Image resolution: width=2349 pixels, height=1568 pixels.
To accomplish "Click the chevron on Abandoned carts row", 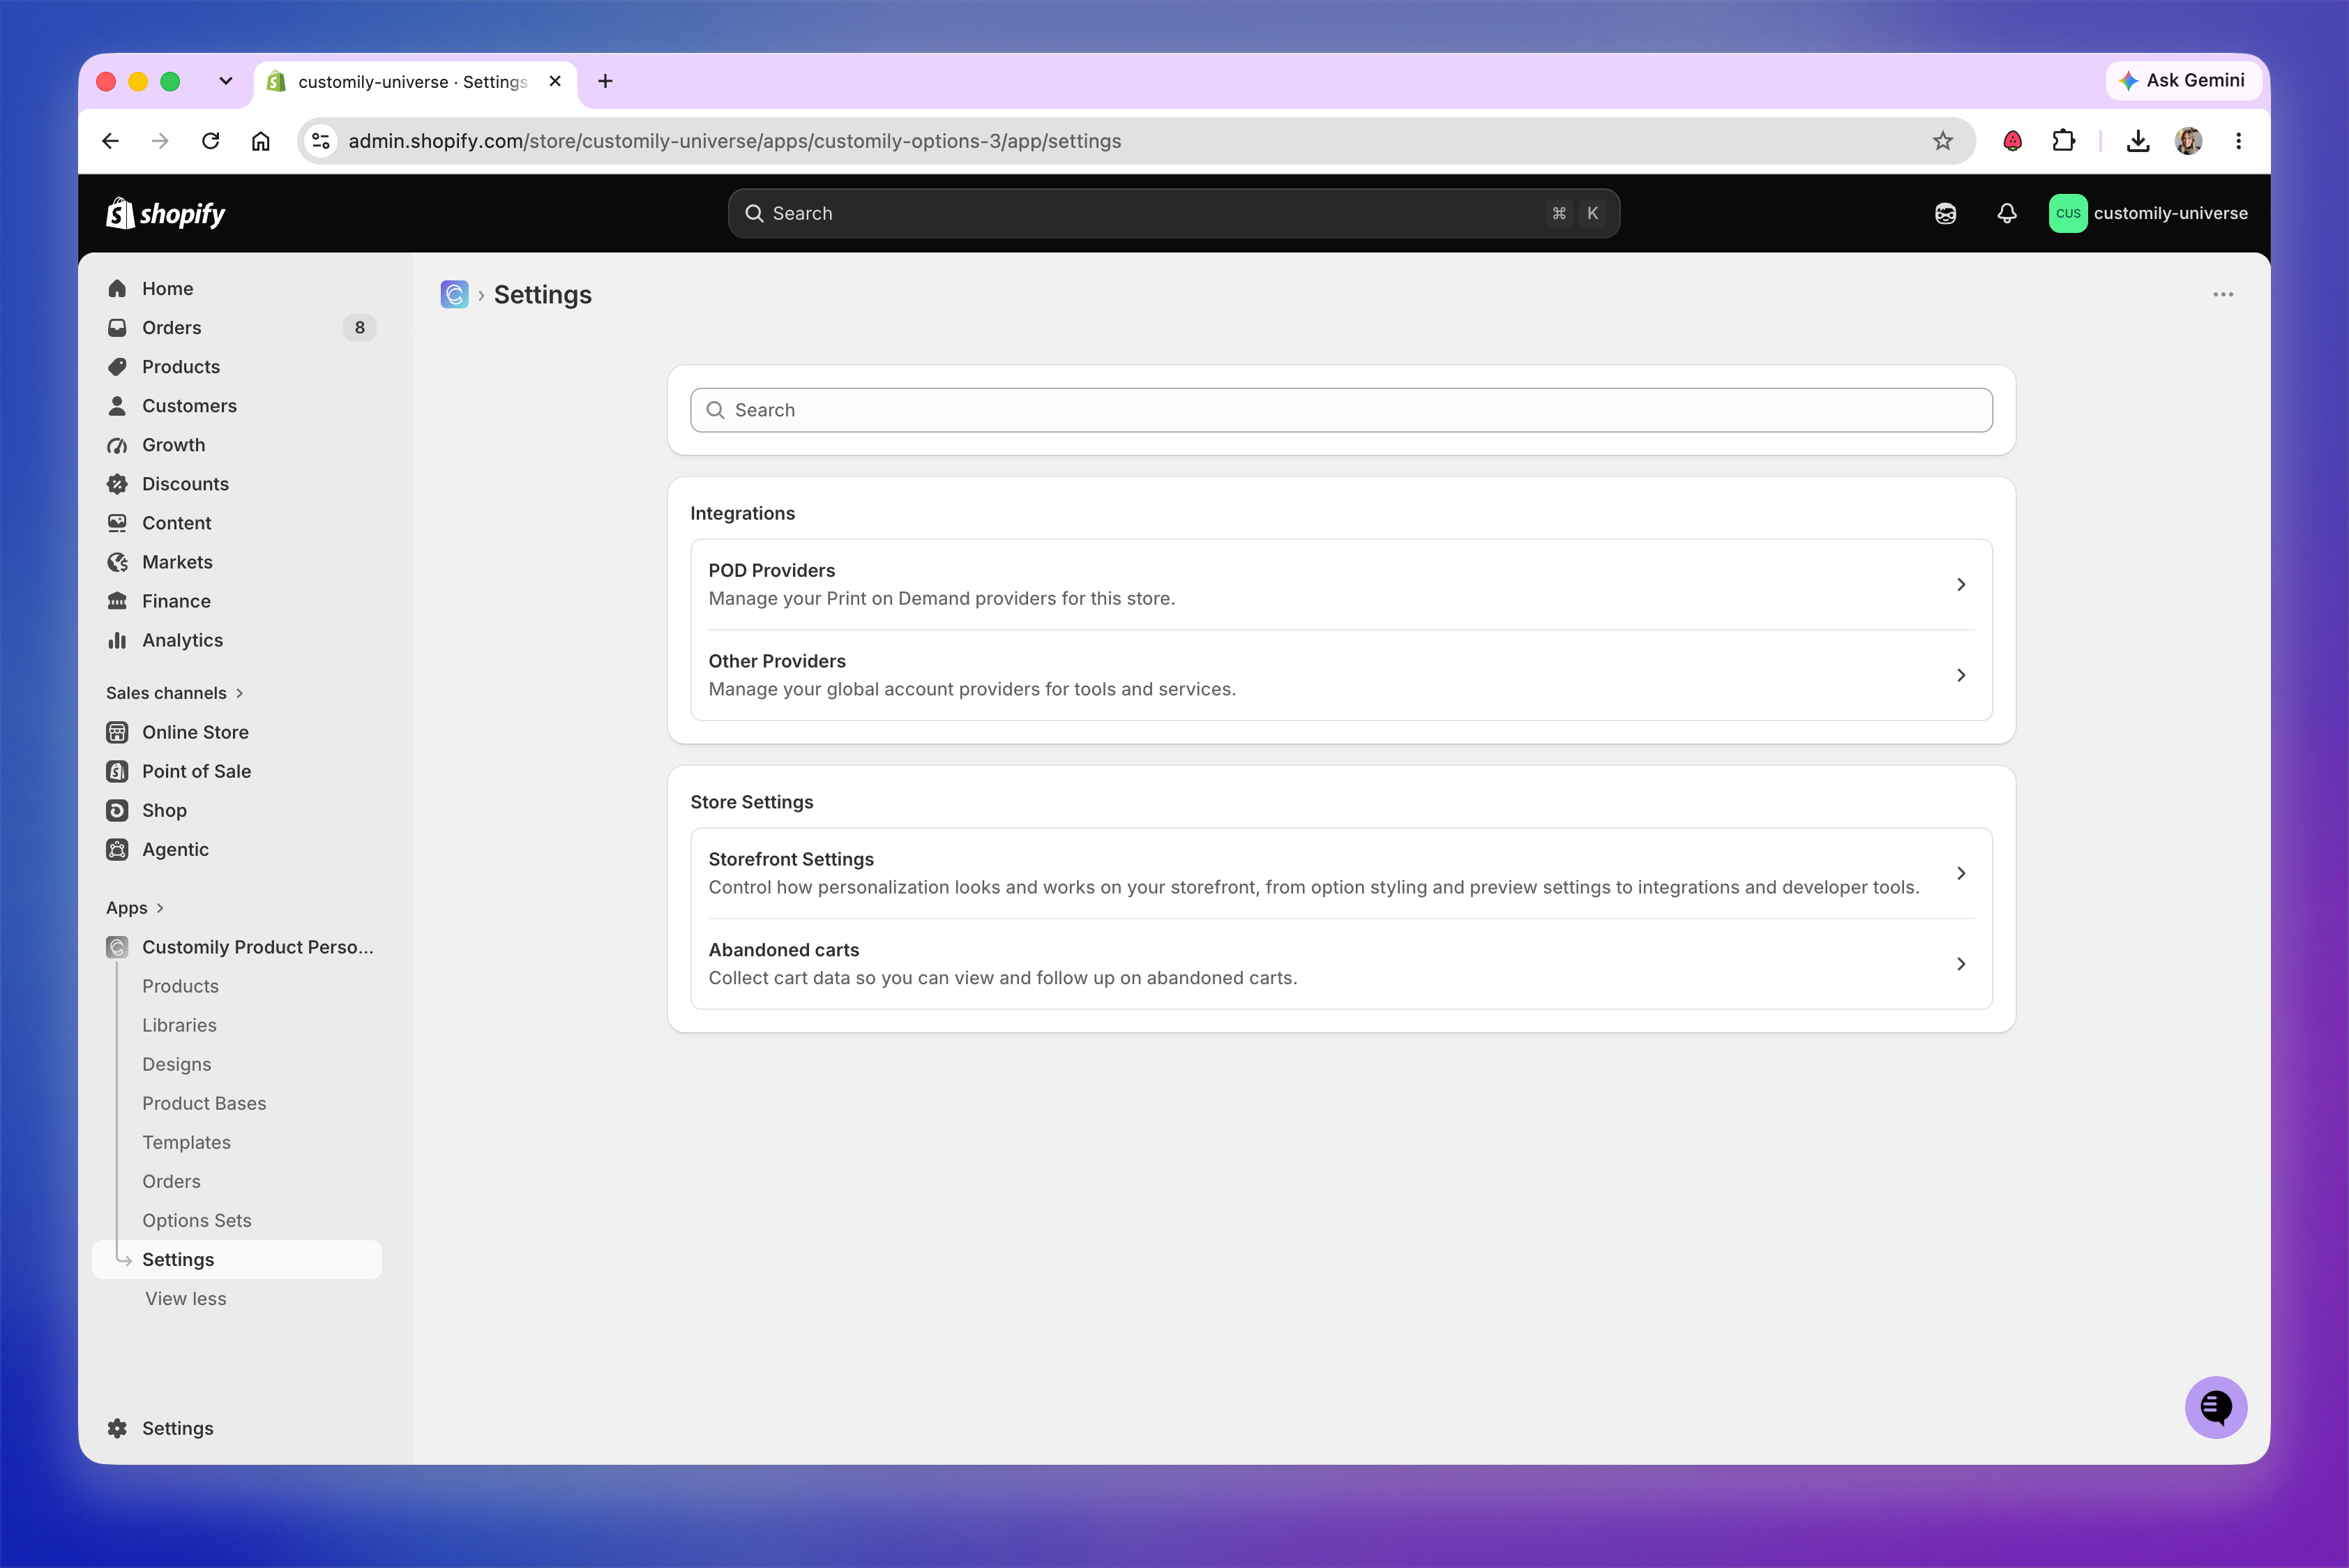I will coord(1960,964).
